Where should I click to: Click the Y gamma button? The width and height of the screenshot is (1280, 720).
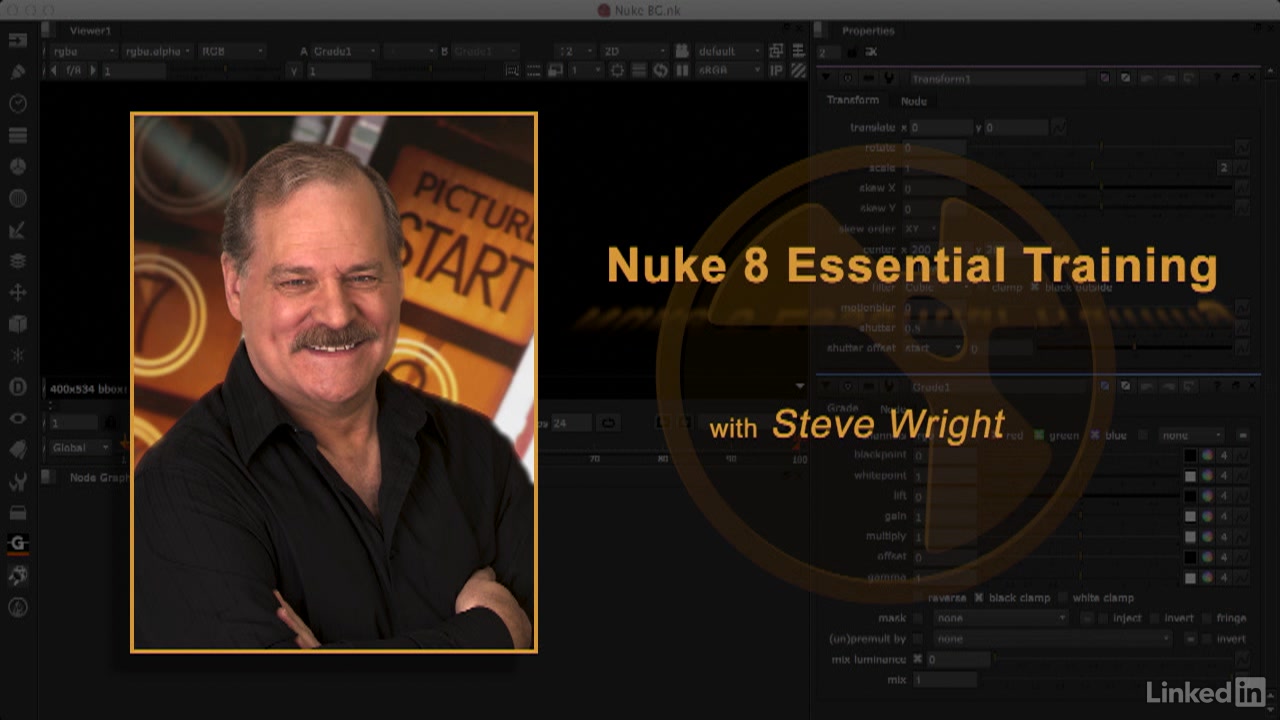[x=294, y=71]
